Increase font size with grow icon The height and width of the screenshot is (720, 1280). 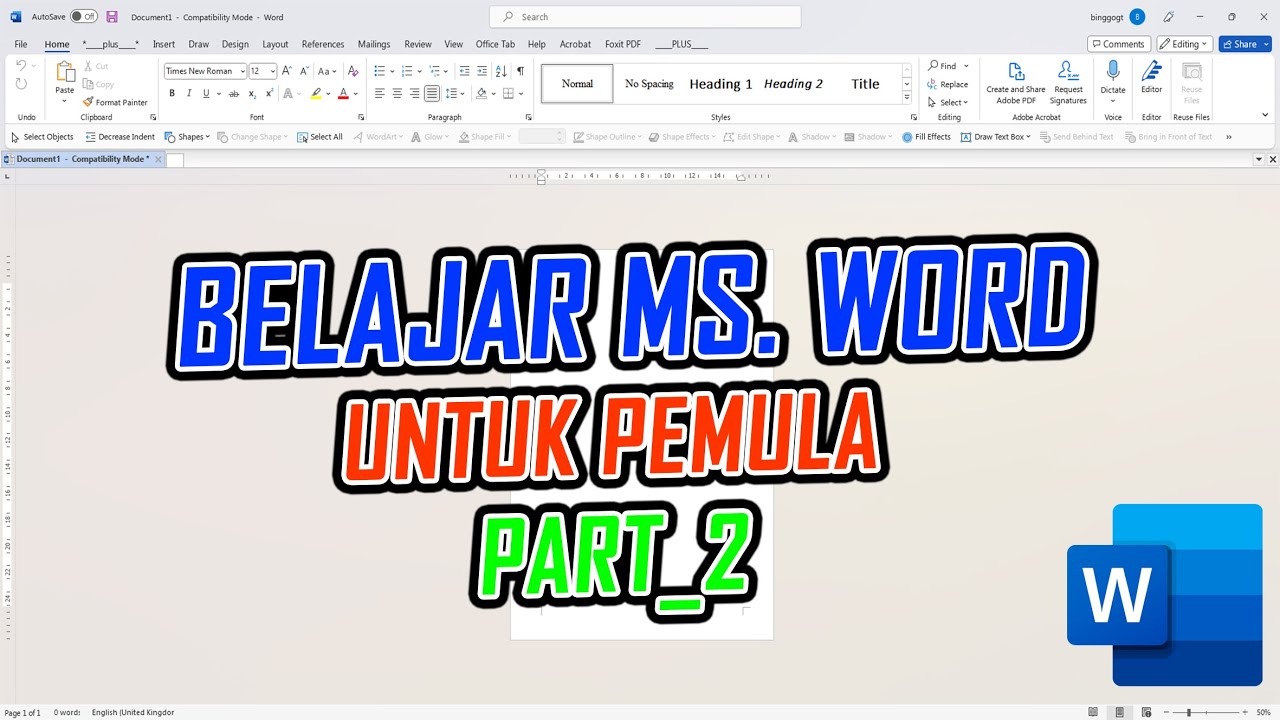(287, 71)
